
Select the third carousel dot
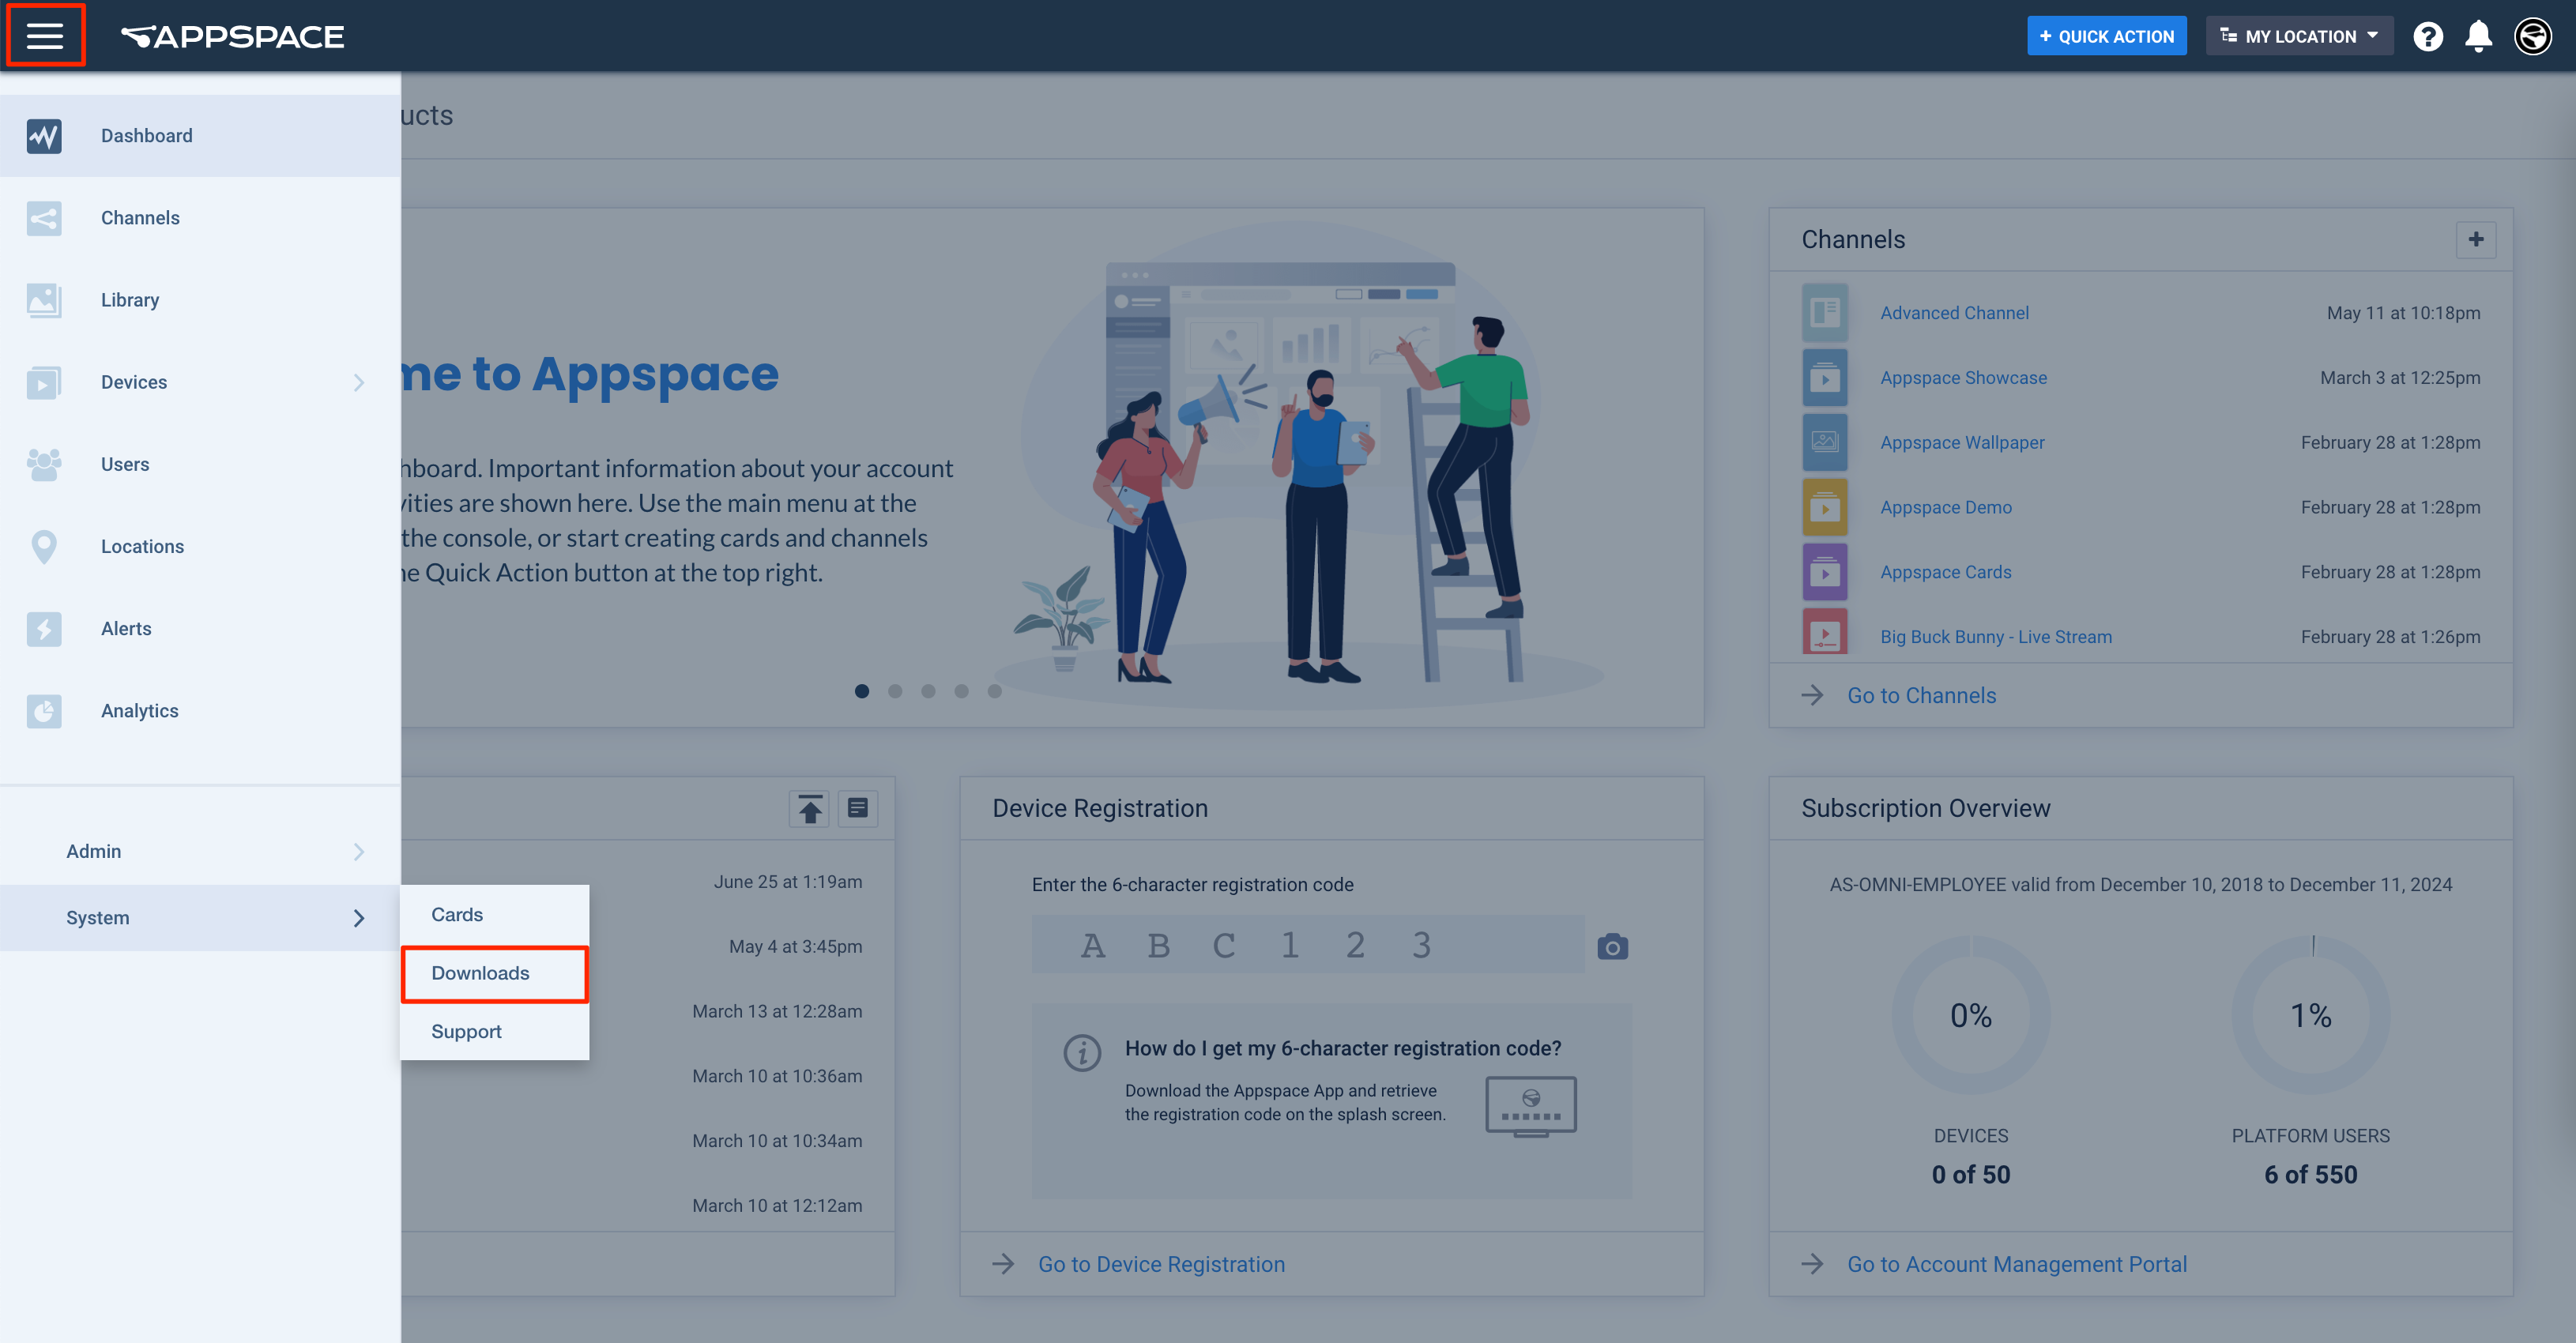point(928,691)
